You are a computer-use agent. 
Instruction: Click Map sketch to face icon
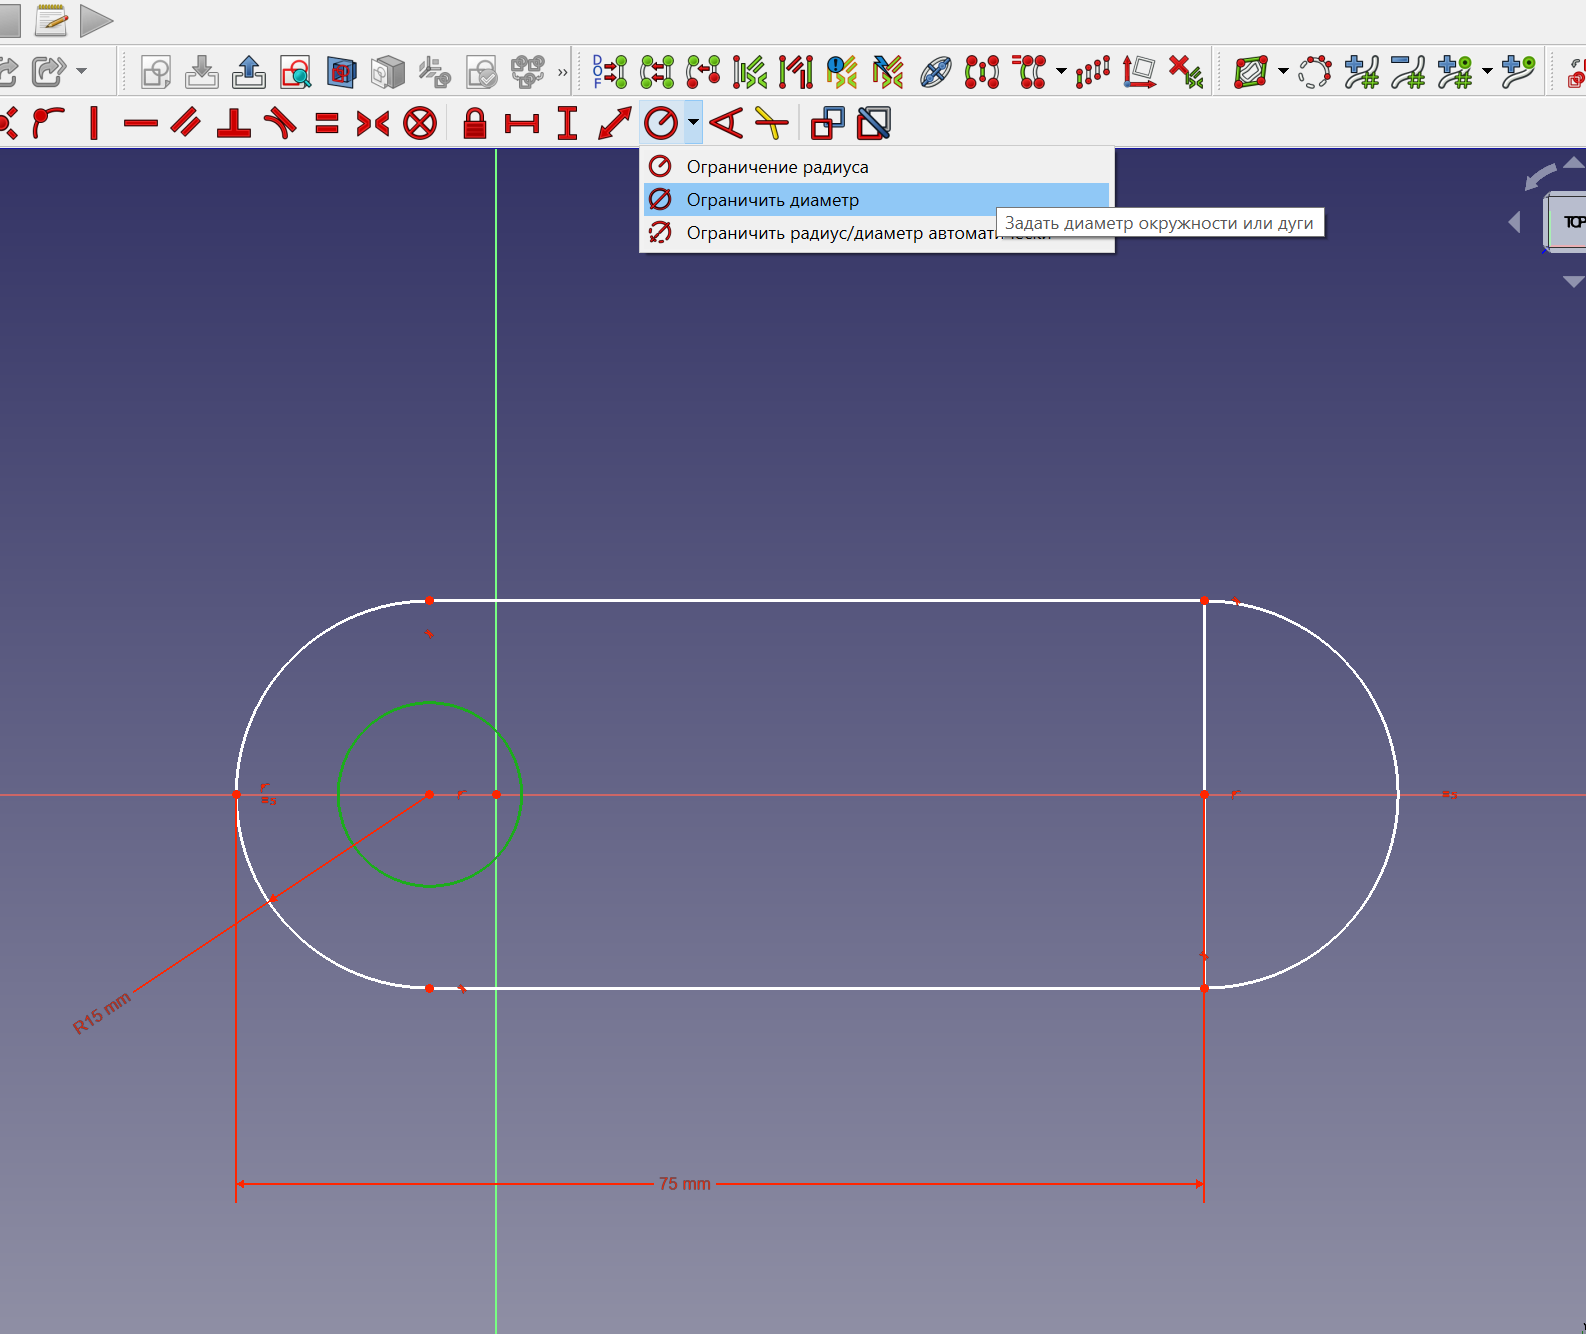(388, 72)
